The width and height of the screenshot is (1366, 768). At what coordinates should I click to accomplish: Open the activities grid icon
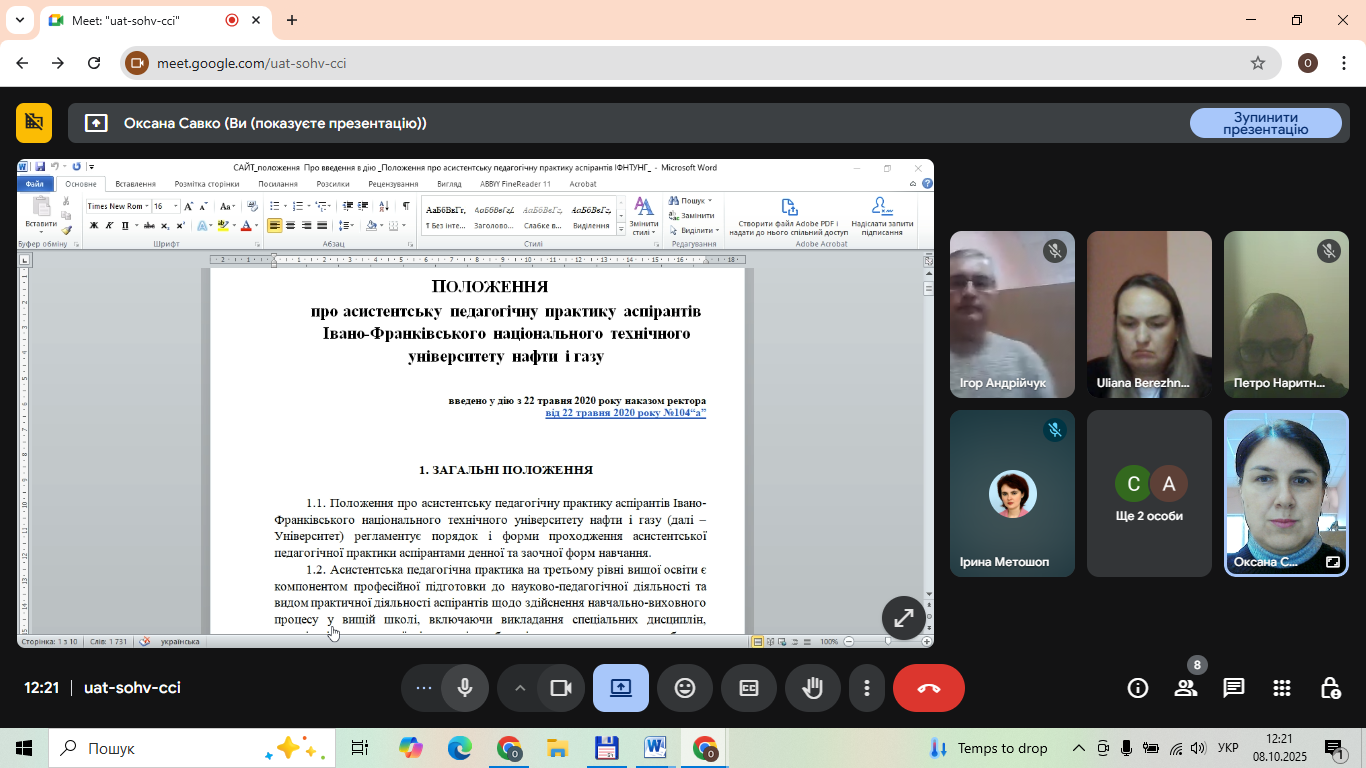[1282, 688]
